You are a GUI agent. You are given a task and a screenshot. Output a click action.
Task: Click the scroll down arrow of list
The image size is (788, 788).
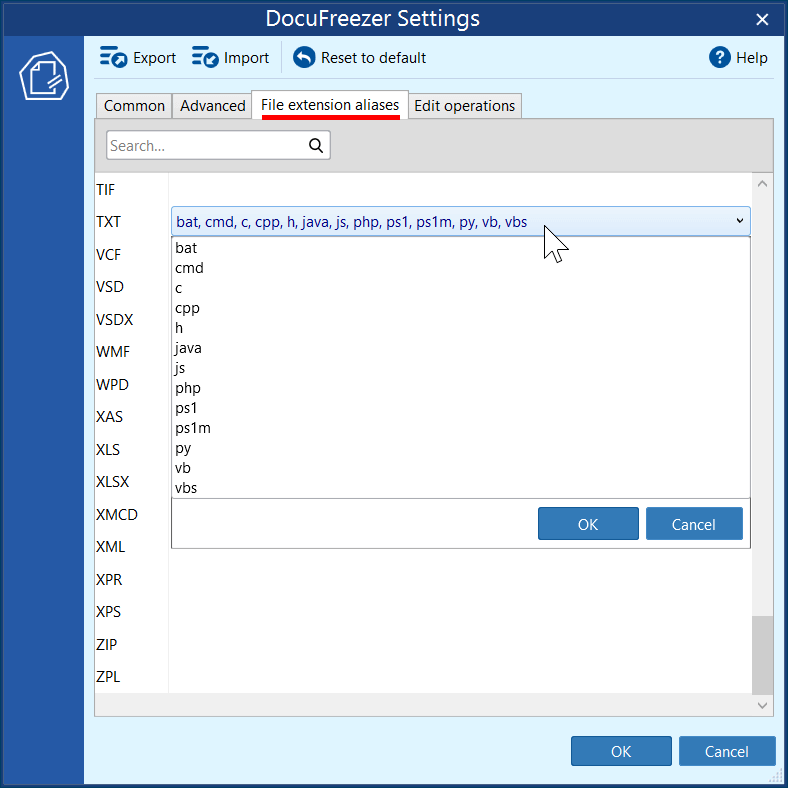(762, 705)
